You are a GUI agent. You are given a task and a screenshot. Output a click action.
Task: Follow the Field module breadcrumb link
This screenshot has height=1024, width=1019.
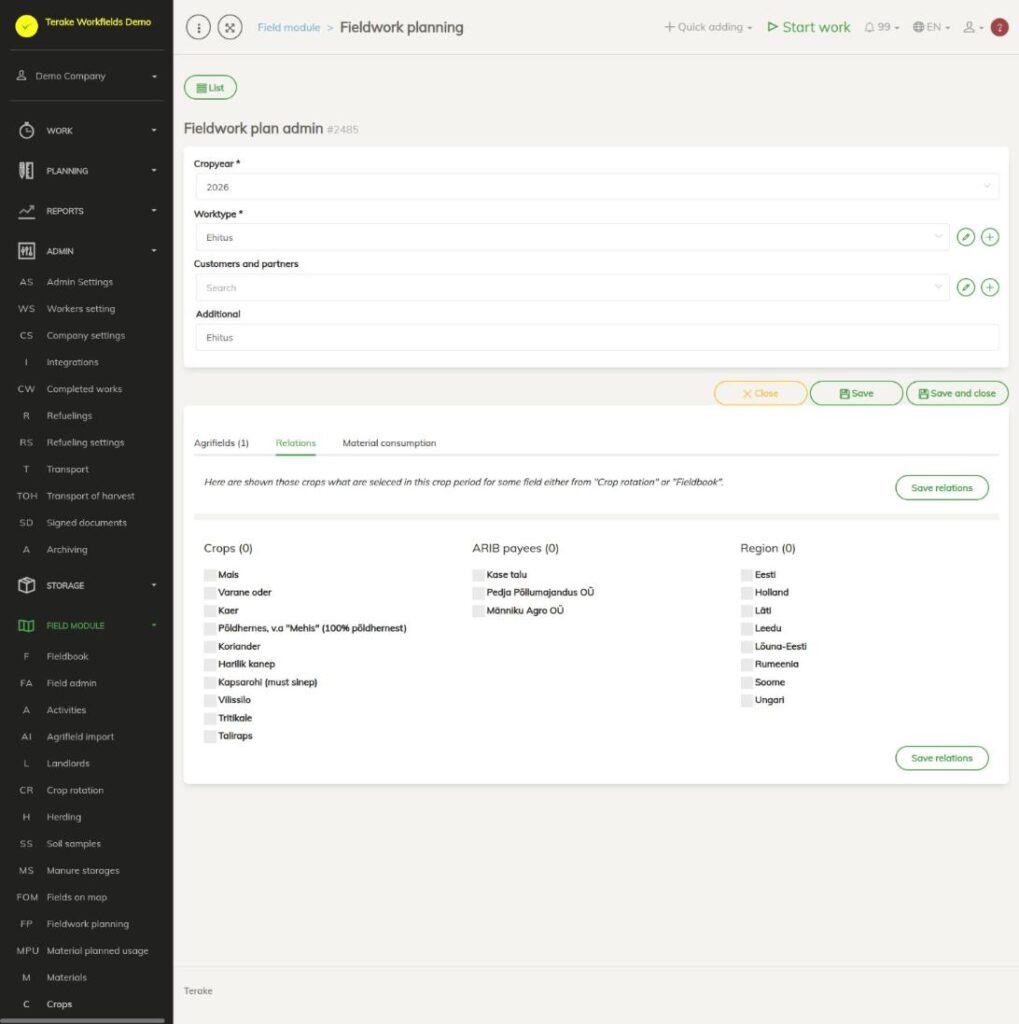(289, 27)
